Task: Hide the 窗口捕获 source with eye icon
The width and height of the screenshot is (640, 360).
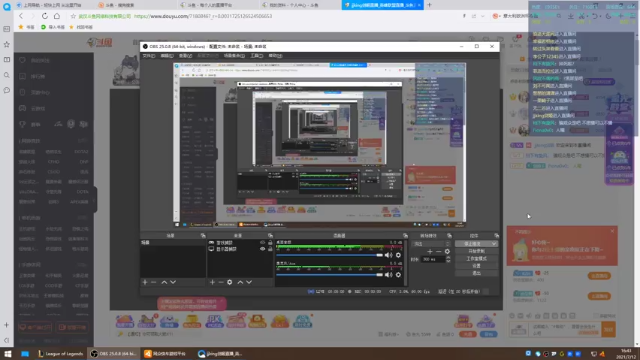Action: coord(262,242)
